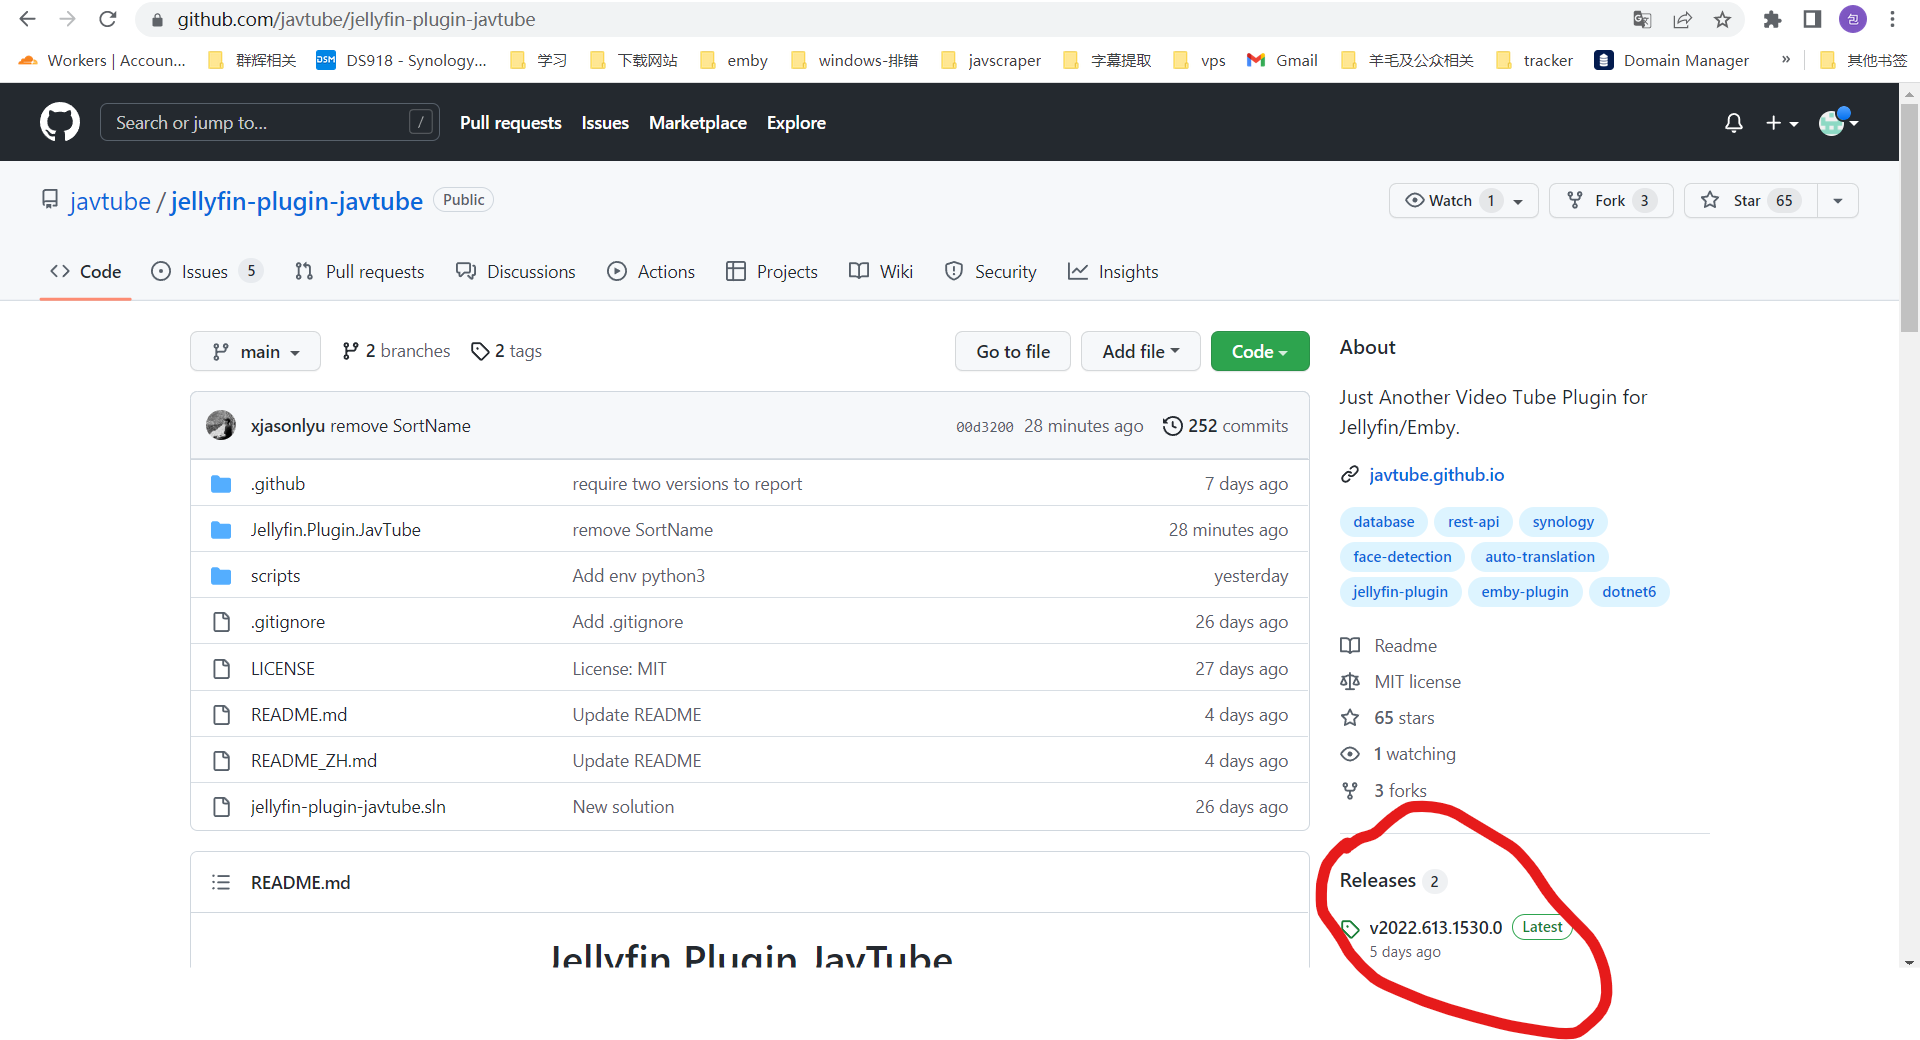1920x1040 pixels.
Task: Open the .github folder
Action: point(278,484)
